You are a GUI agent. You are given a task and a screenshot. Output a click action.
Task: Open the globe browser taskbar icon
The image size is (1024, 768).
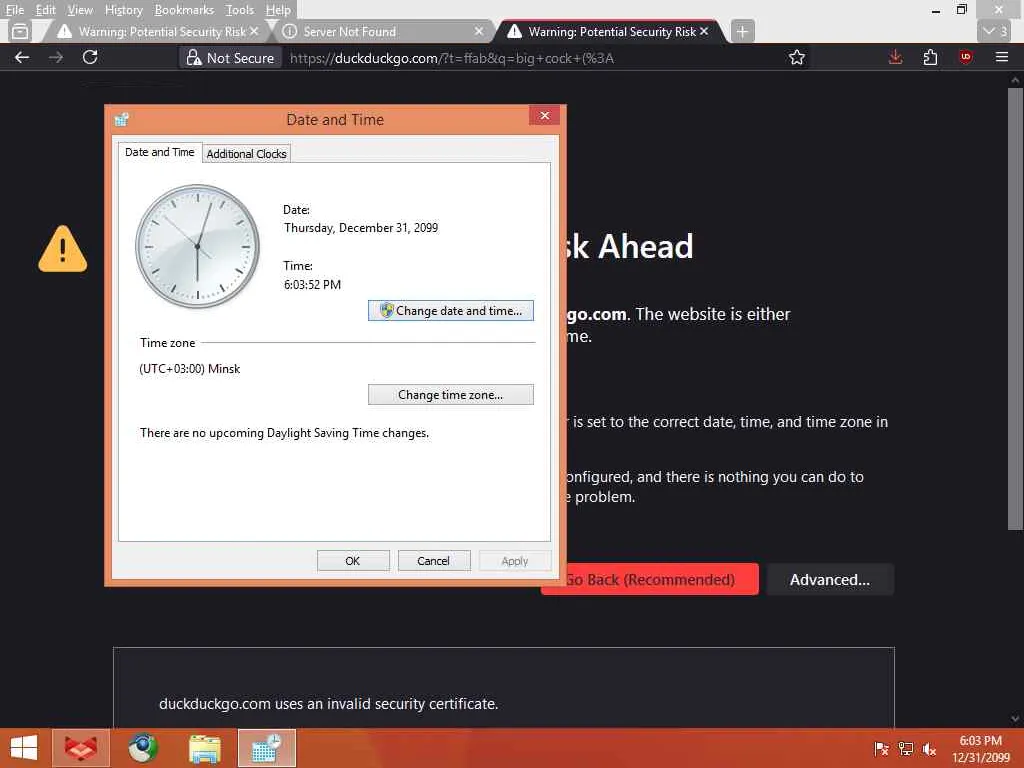[142, 748]
